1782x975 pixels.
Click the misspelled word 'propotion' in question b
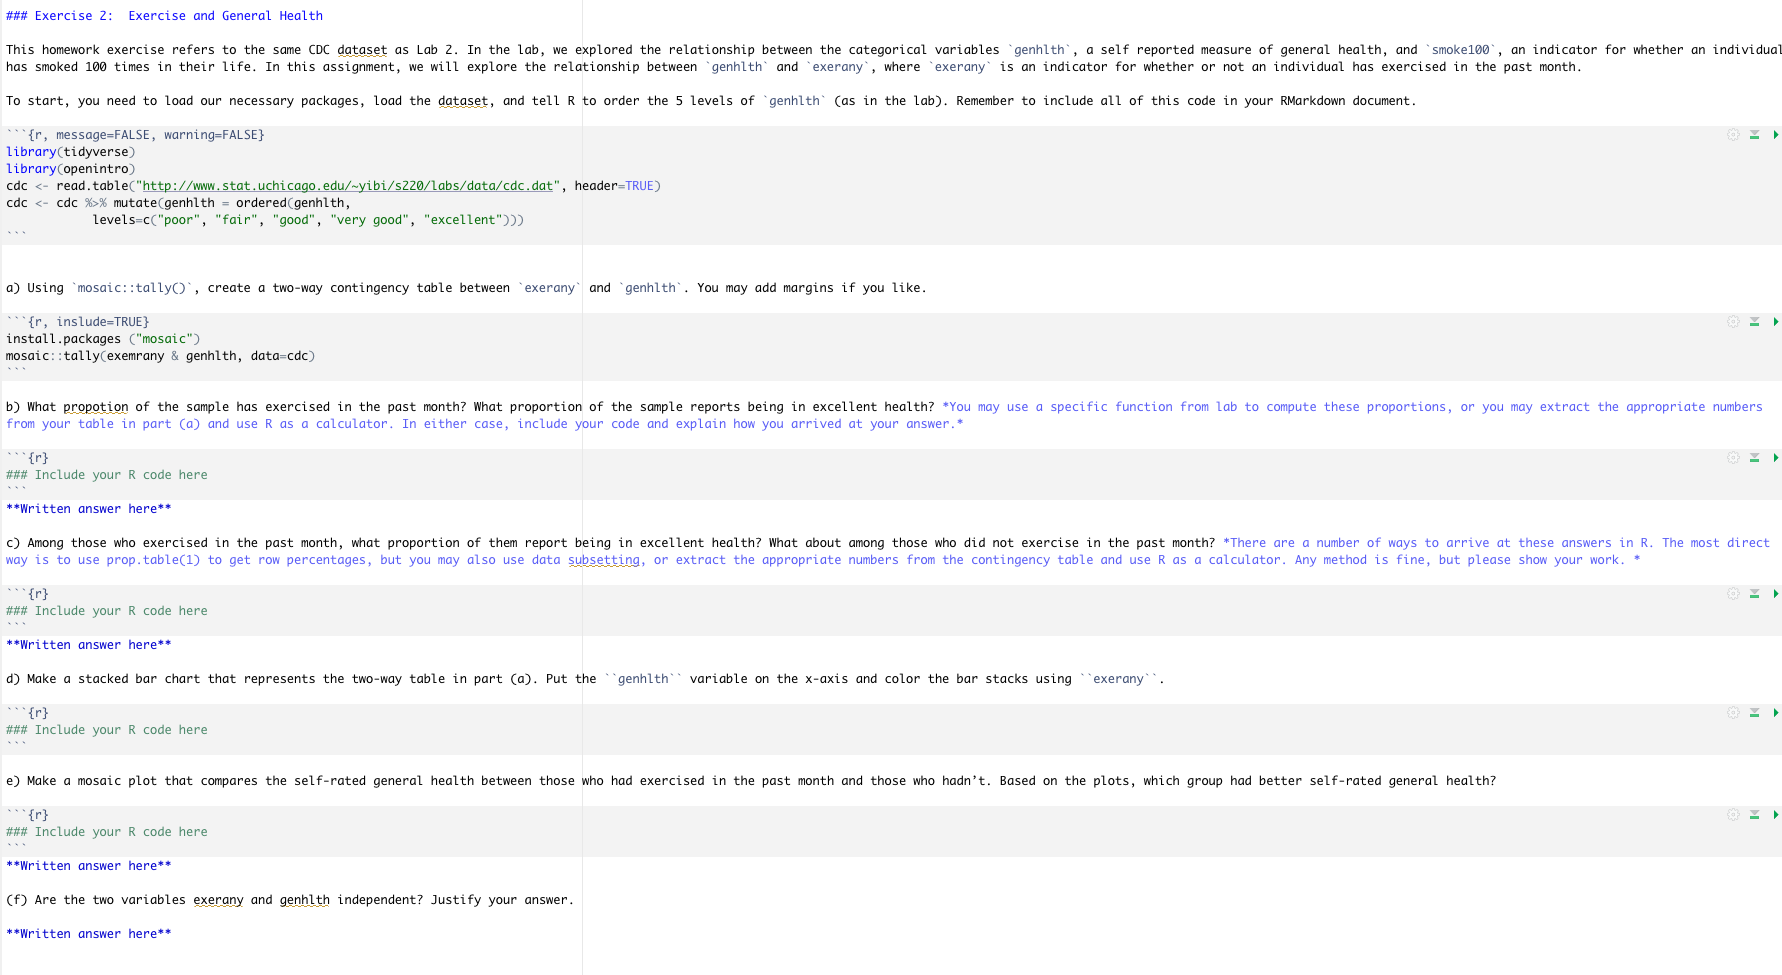(95, 407)
